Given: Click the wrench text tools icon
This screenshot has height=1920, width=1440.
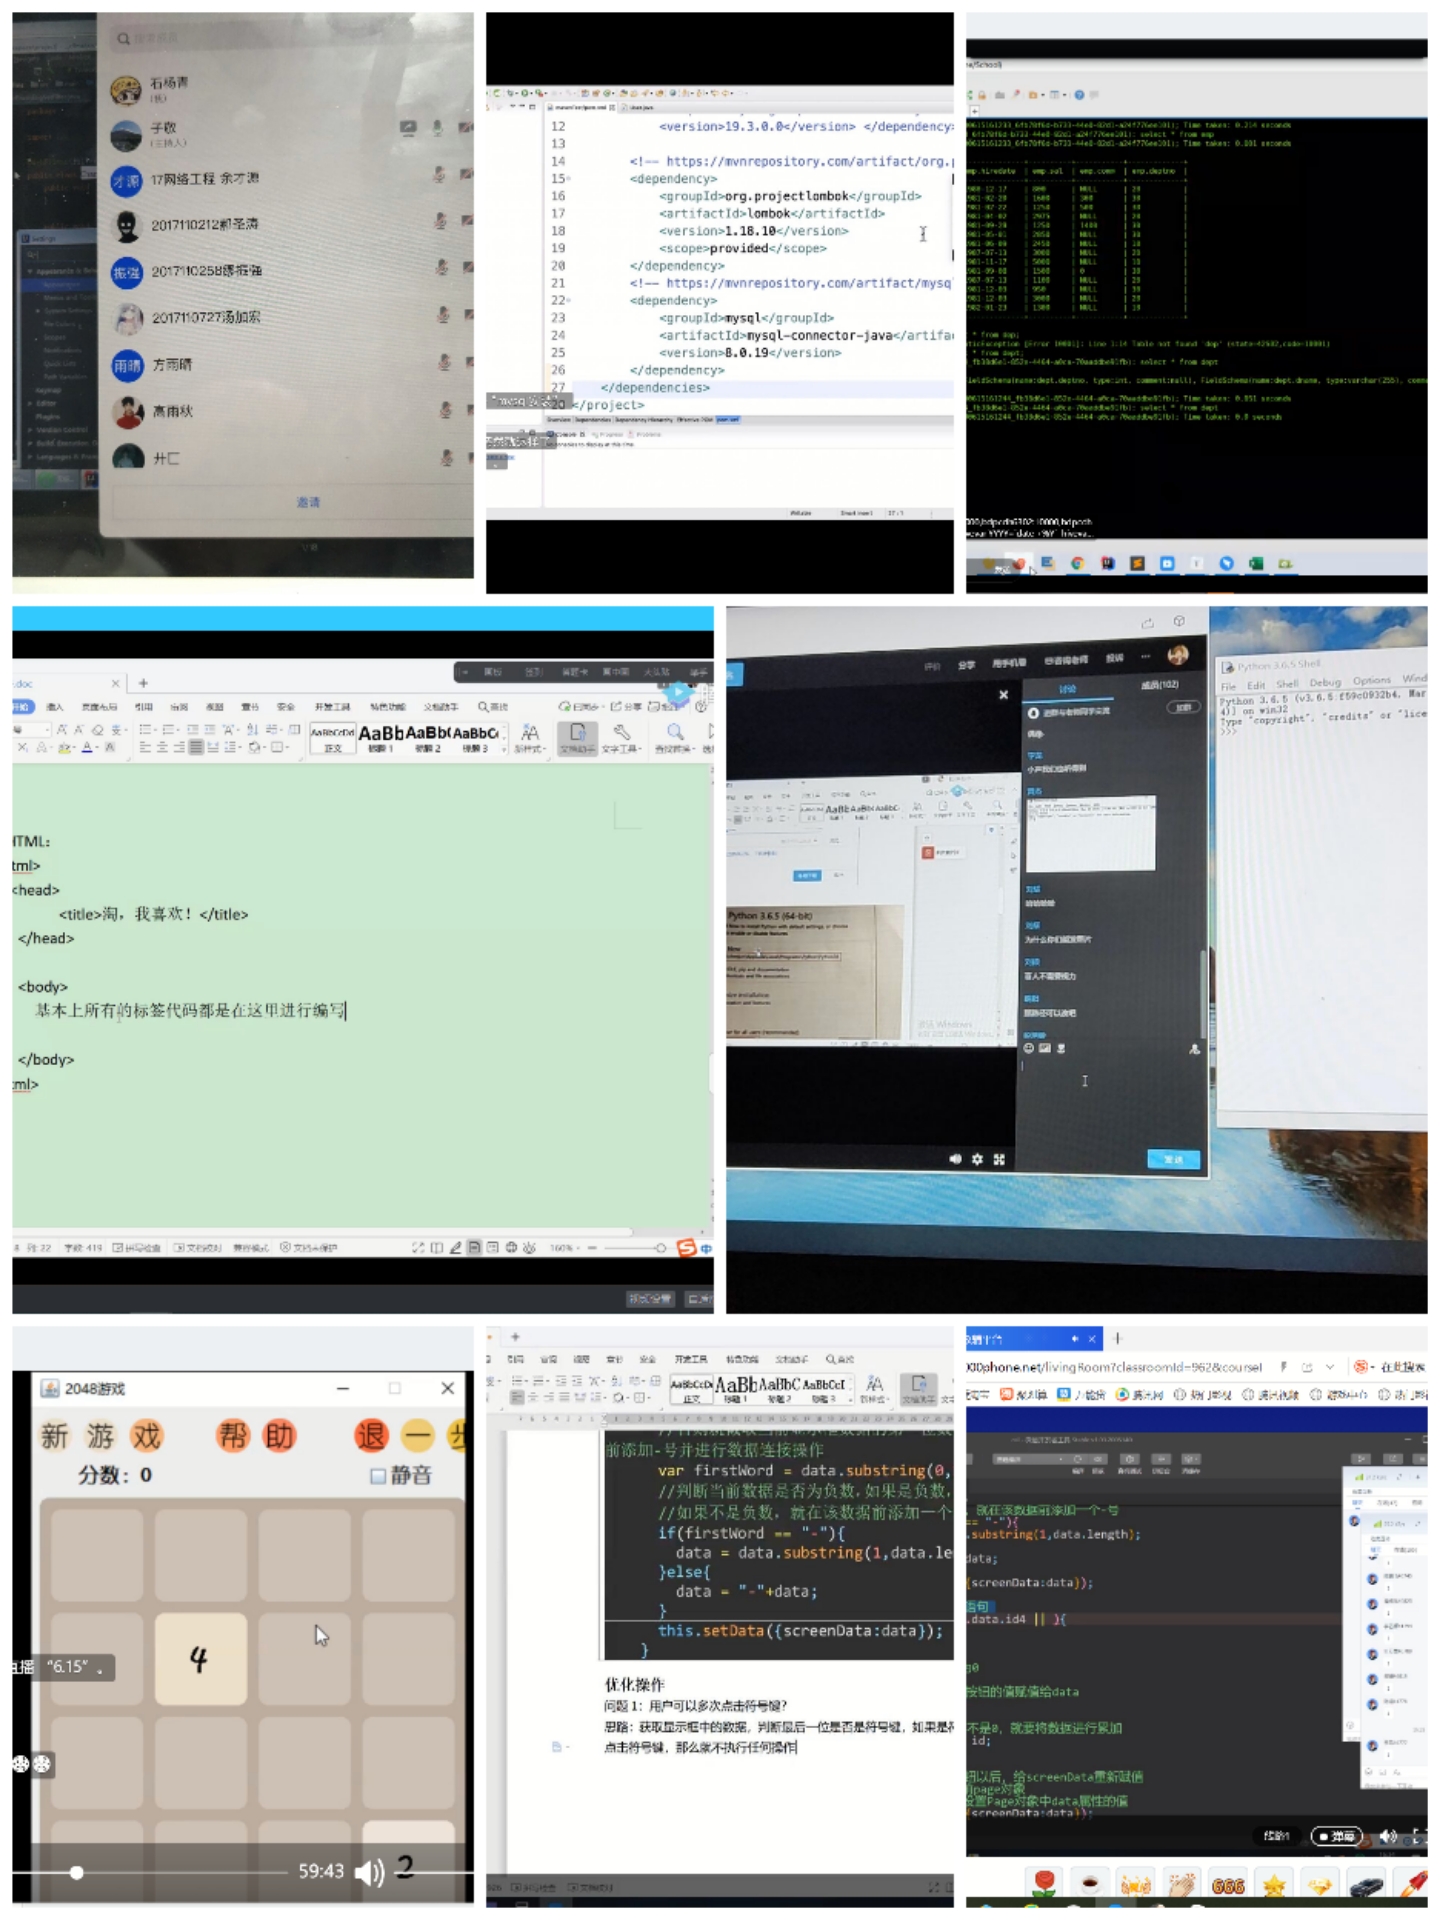Looking at the screenshot, I should click(621, 733).
